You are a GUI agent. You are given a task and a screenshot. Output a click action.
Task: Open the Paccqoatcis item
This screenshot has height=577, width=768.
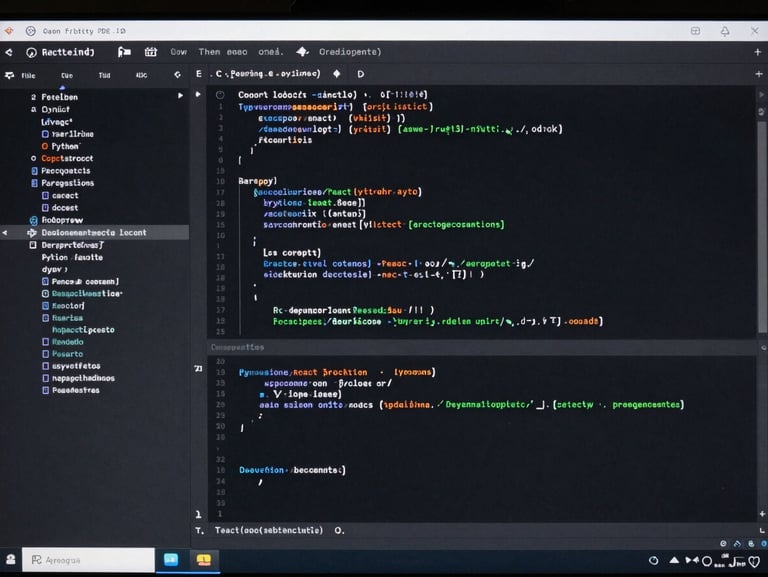[61, 170]
